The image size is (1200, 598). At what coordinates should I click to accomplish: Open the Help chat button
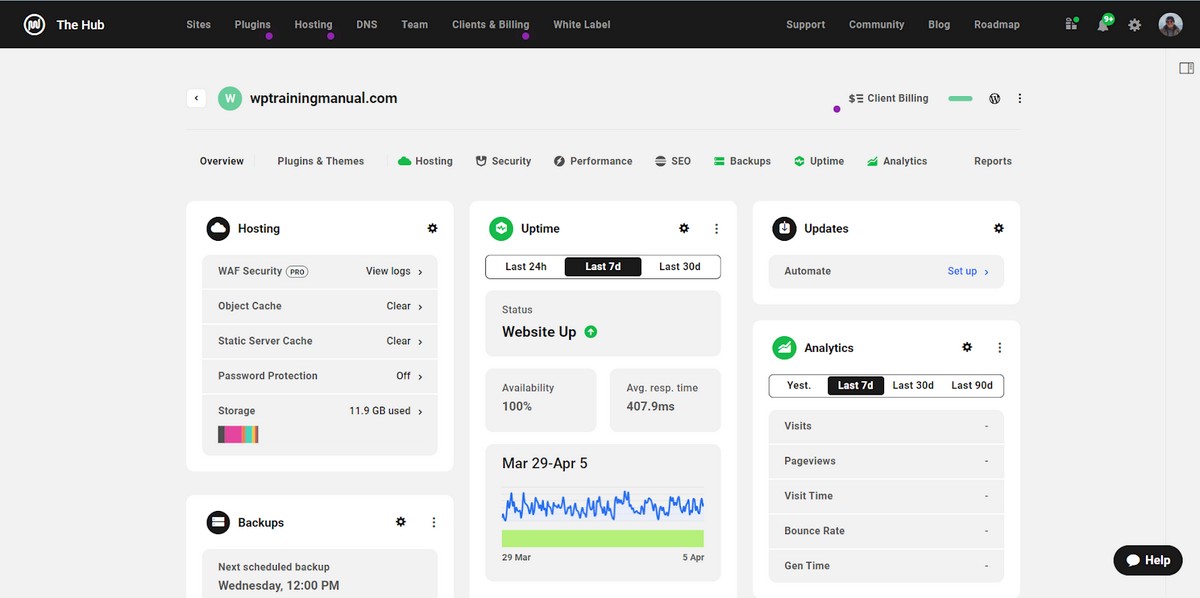(x=1148, y=560)
